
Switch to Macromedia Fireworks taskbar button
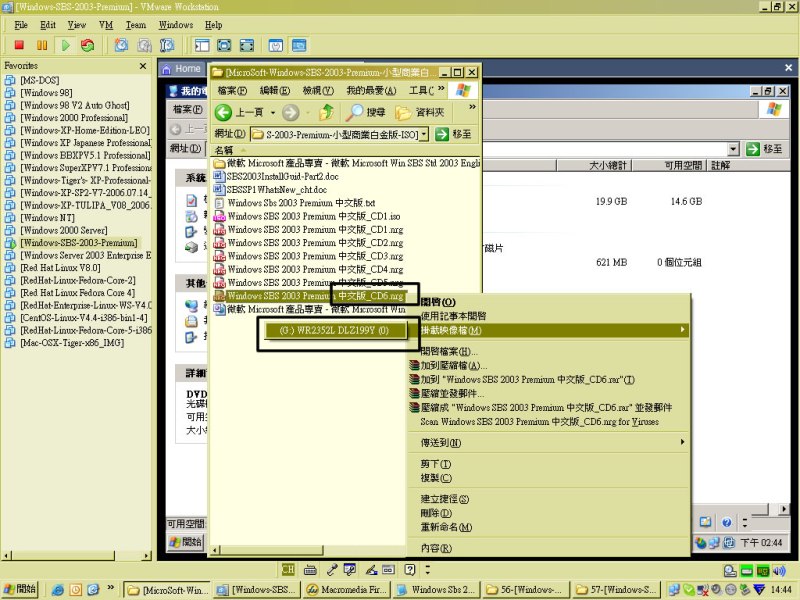pyautogui.click(x=347, y=590)
